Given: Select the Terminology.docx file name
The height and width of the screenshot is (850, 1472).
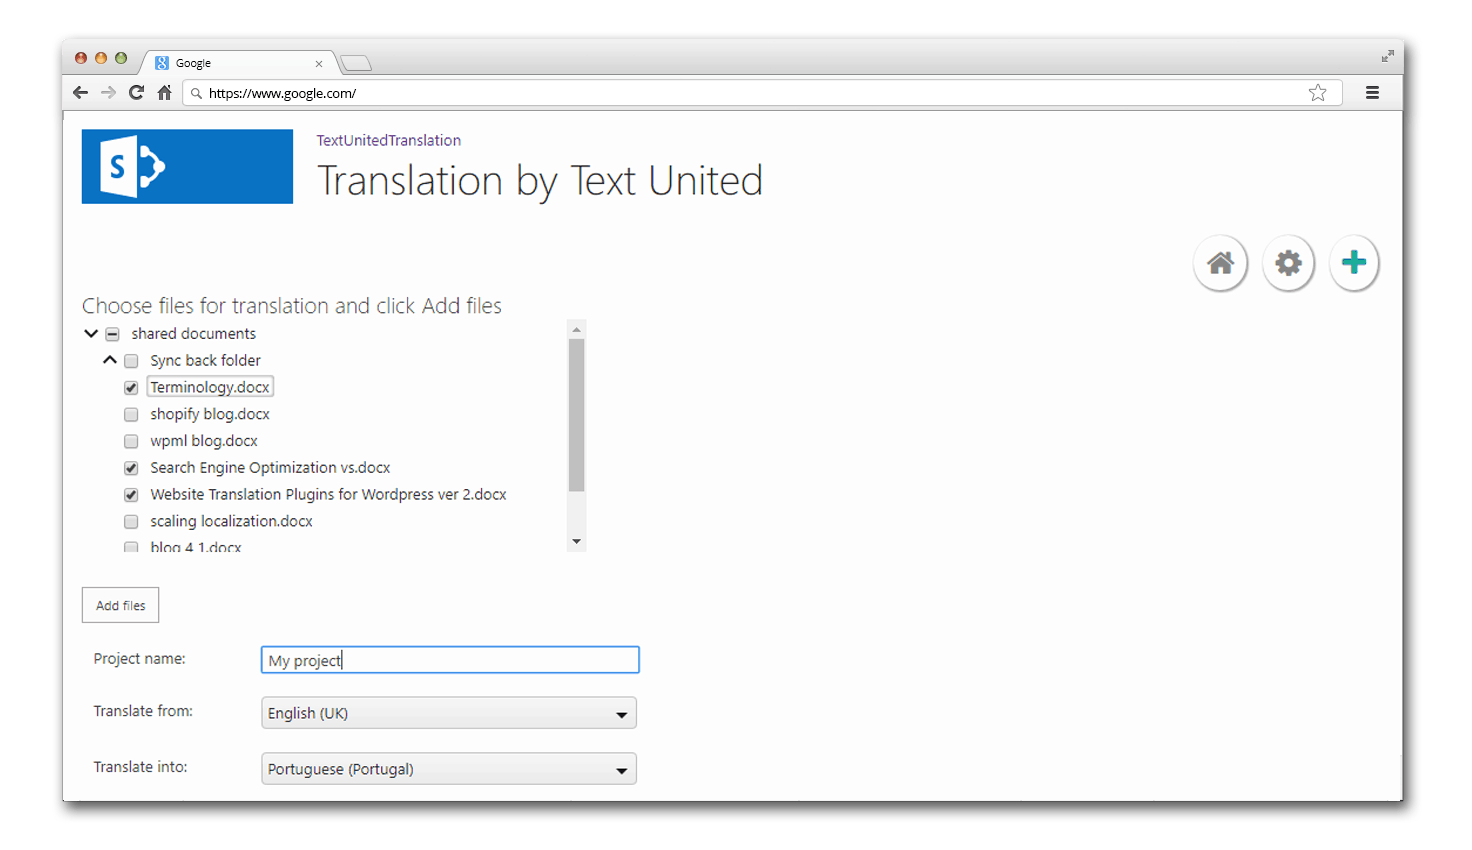Looking at the screenshot, I should [x=210, y=387].
